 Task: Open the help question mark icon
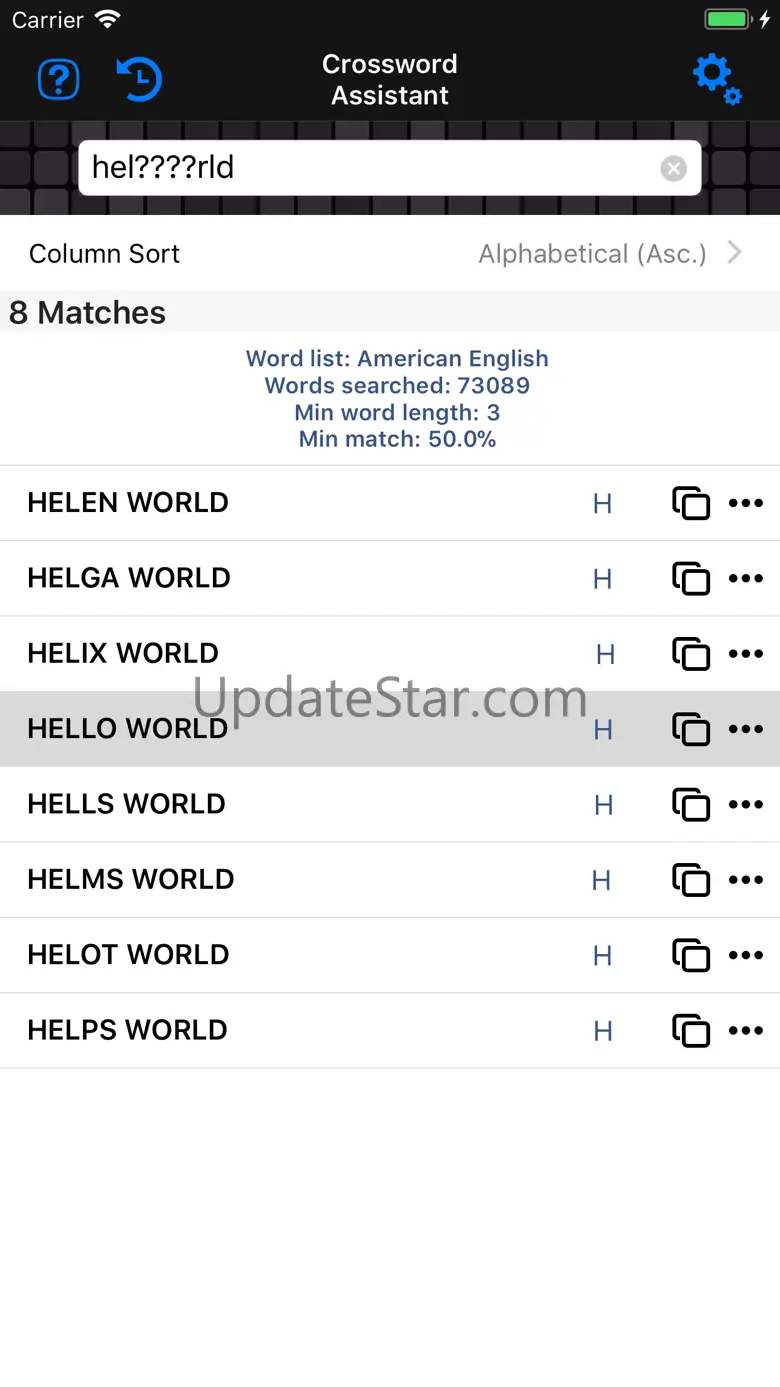click(x=59, y=79)
